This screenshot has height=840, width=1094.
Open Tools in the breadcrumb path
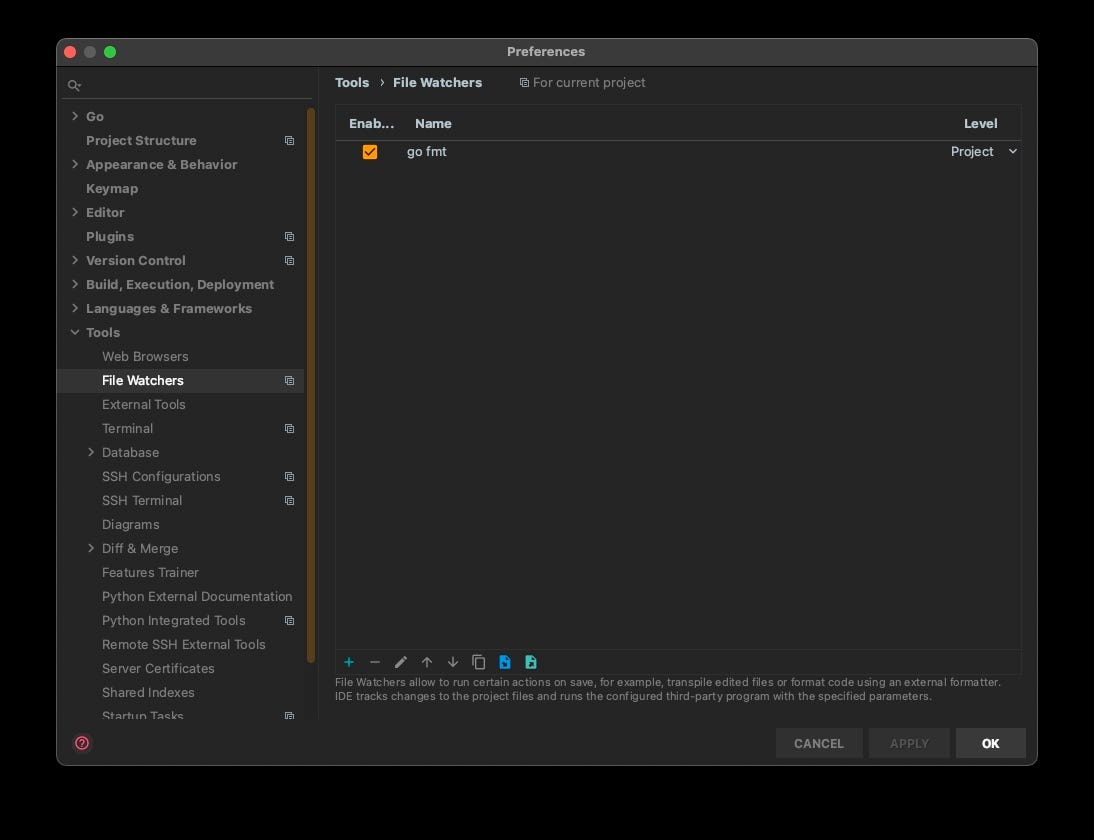click(x=352, y=82)
